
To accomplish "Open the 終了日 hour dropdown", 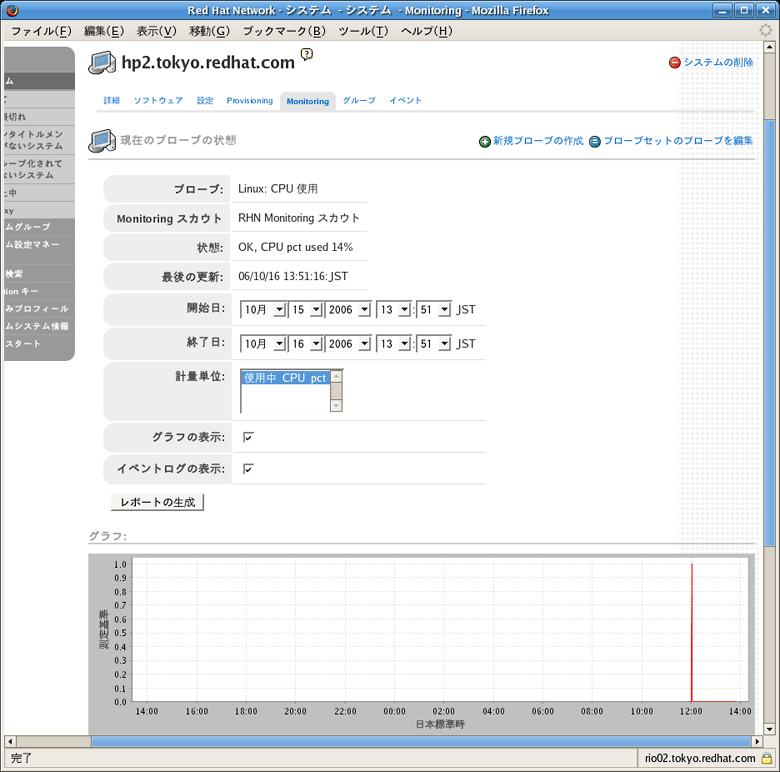I will pos(393,344).
